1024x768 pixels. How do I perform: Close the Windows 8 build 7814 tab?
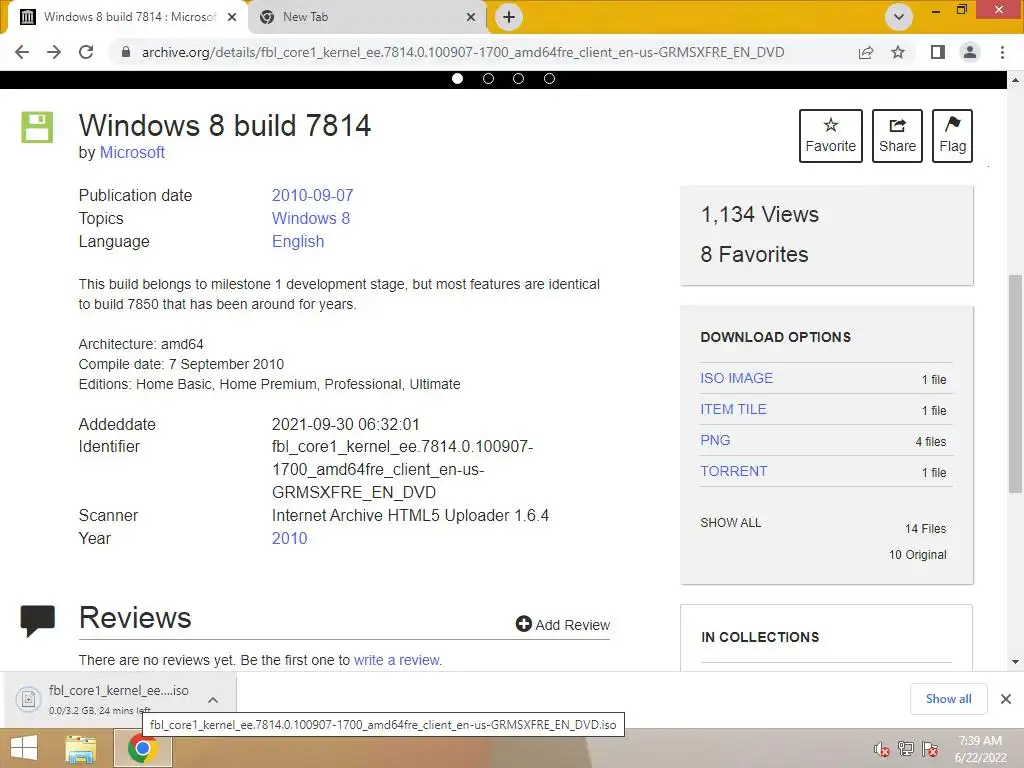click(x=232, y=17)
